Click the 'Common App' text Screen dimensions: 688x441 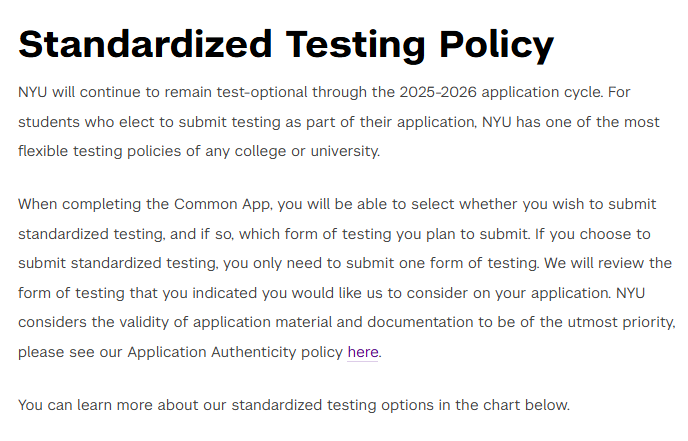222,204
